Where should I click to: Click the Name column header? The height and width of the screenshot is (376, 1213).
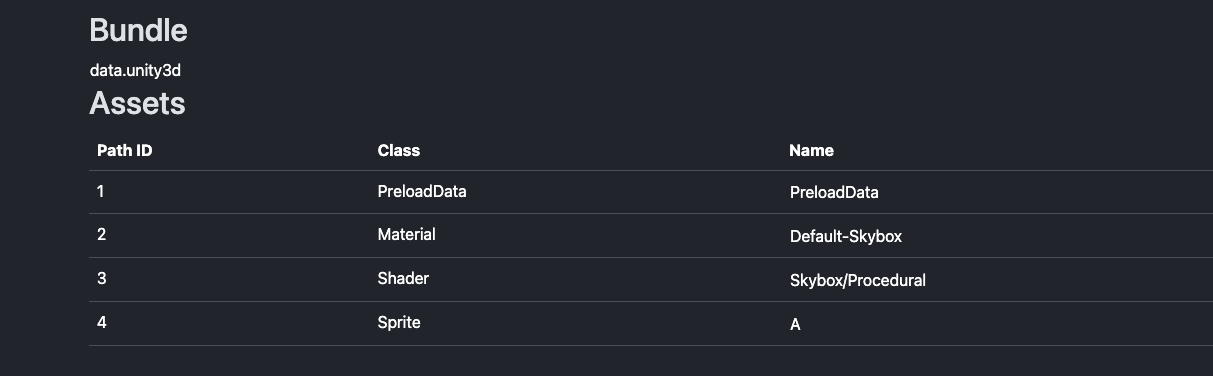pyautogui.click(x=811, y=150)
